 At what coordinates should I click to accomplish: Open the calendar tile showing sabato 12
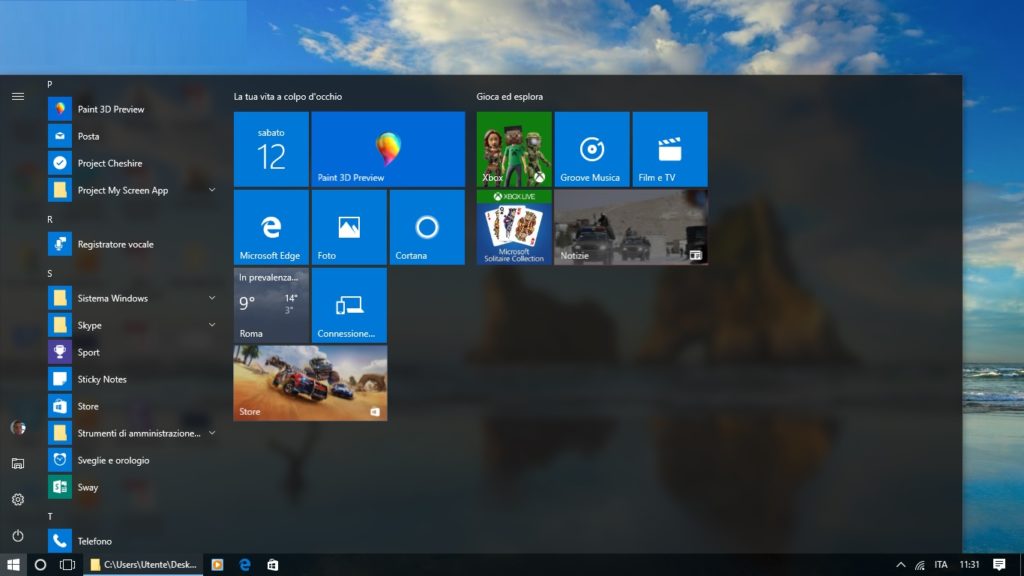click(x=271, y=149)
